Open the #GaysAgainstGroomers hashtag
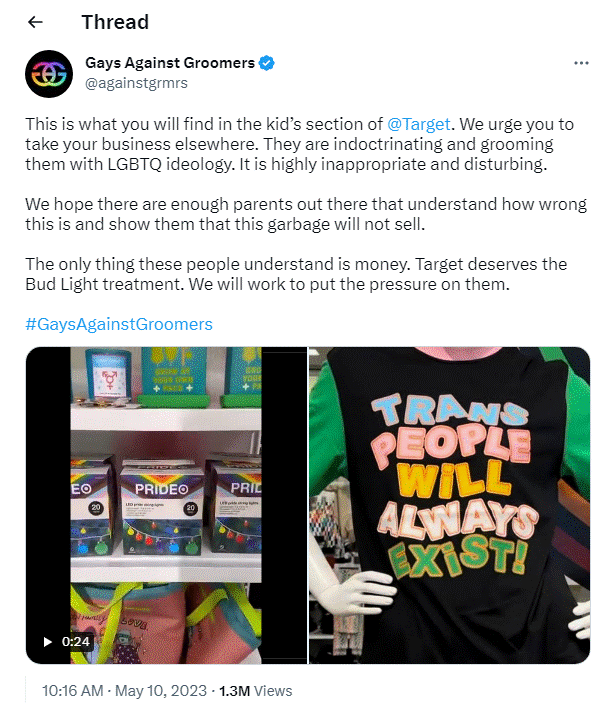599x704 pixels. click(119, 324)
